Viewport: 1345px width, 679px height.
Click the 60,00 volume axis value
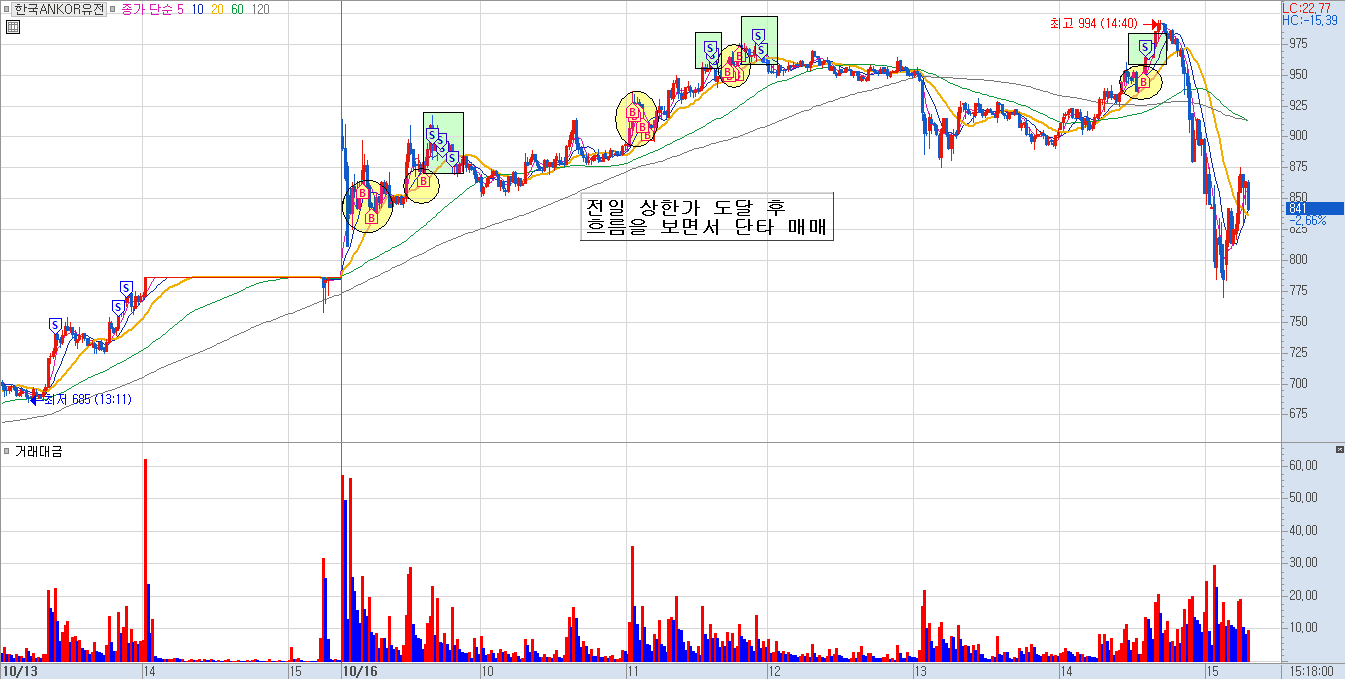(x=1303, y=465)
